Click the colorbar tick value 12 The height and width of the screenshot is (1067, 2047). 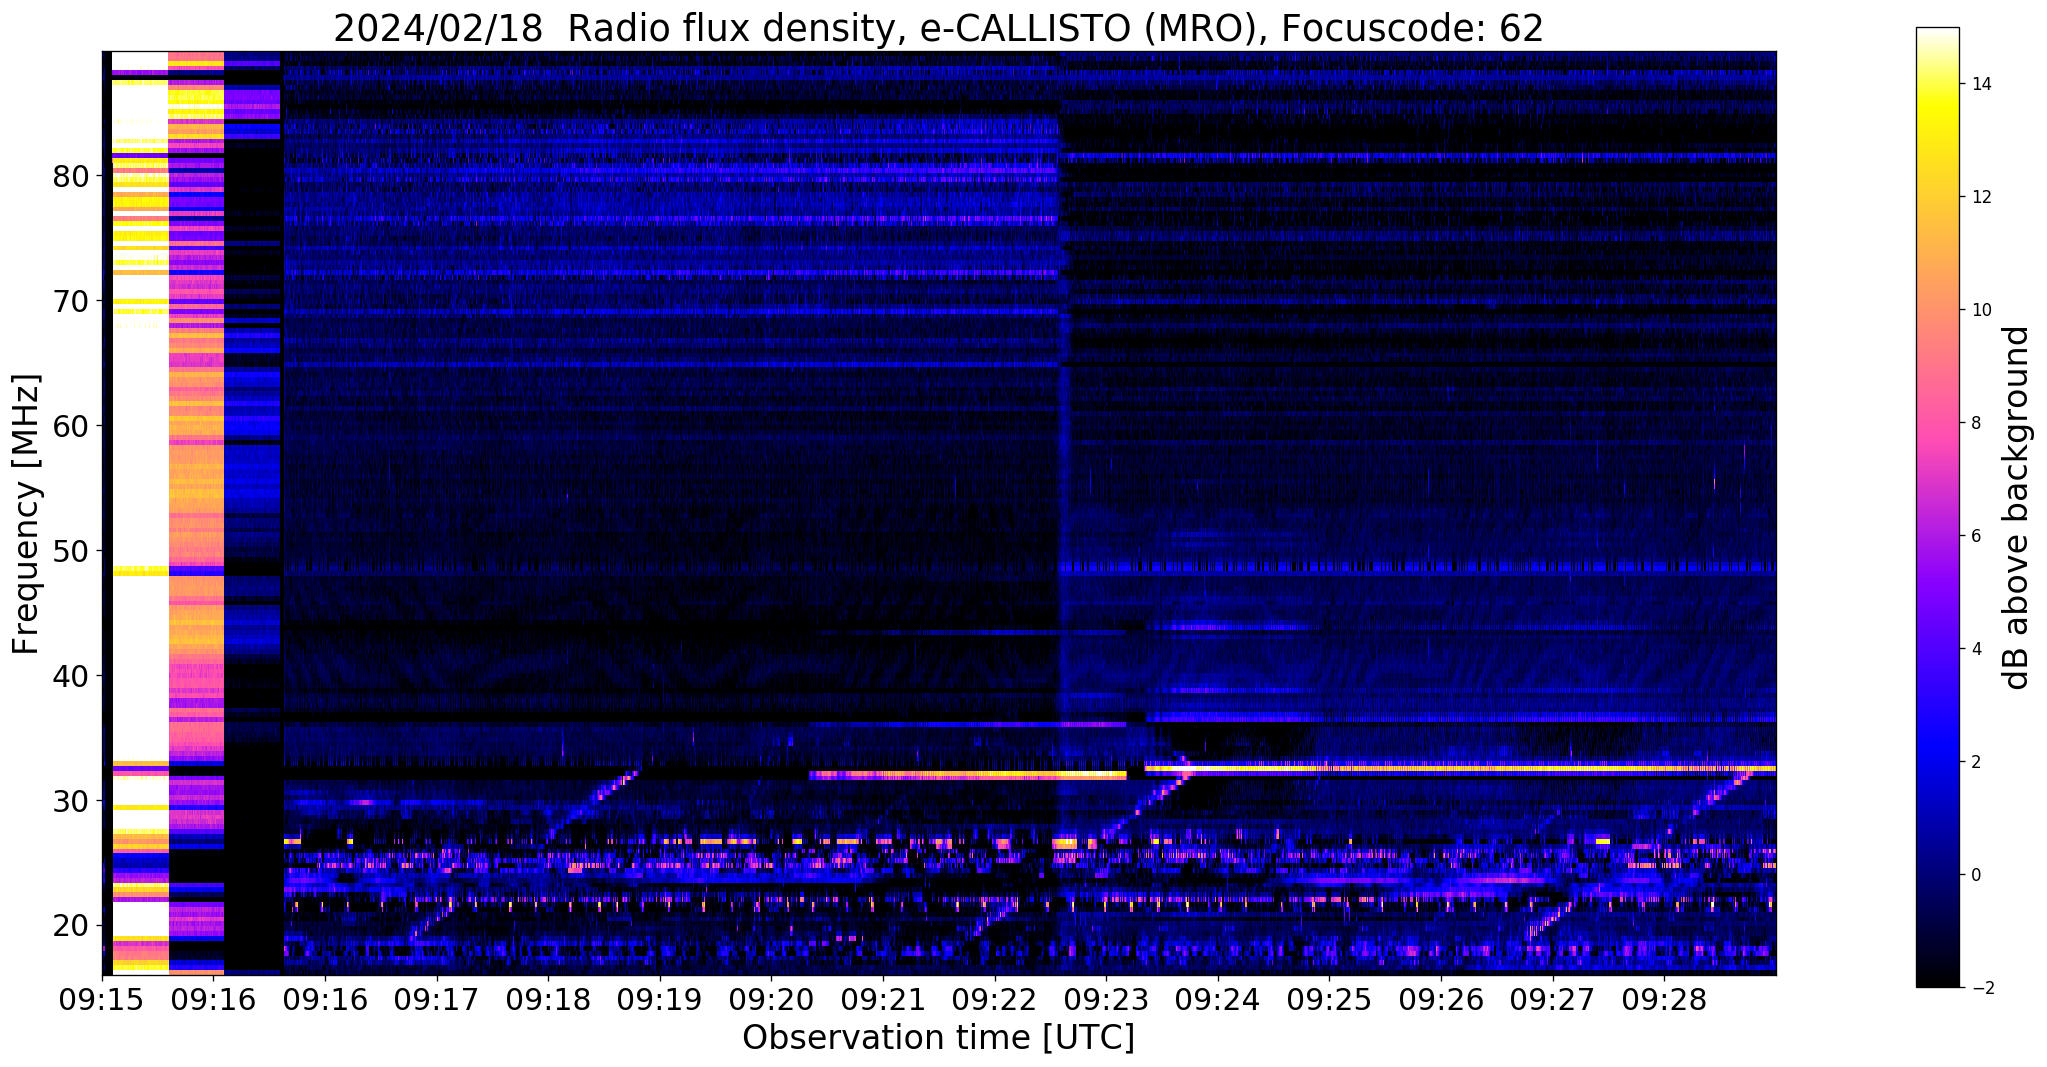1980,197
